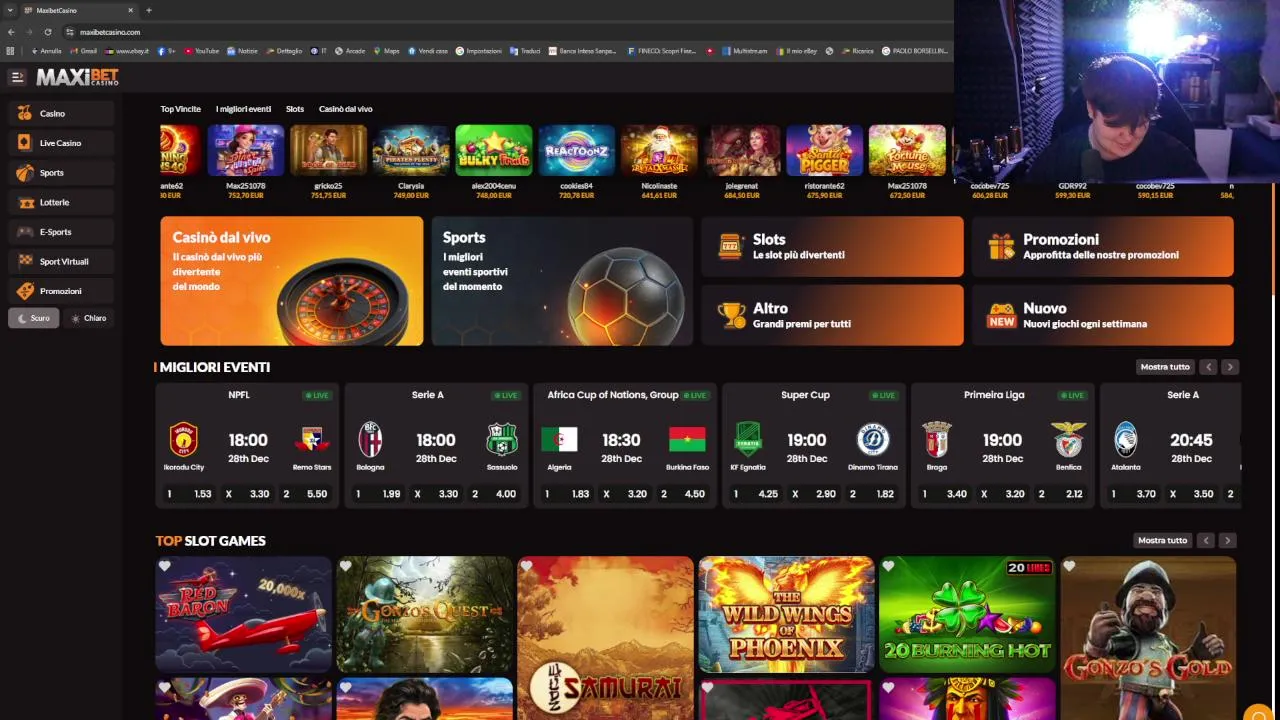Screen dimensions: 1280x720
Task: Open the YouTube bookmark
Action: point(201,51)
